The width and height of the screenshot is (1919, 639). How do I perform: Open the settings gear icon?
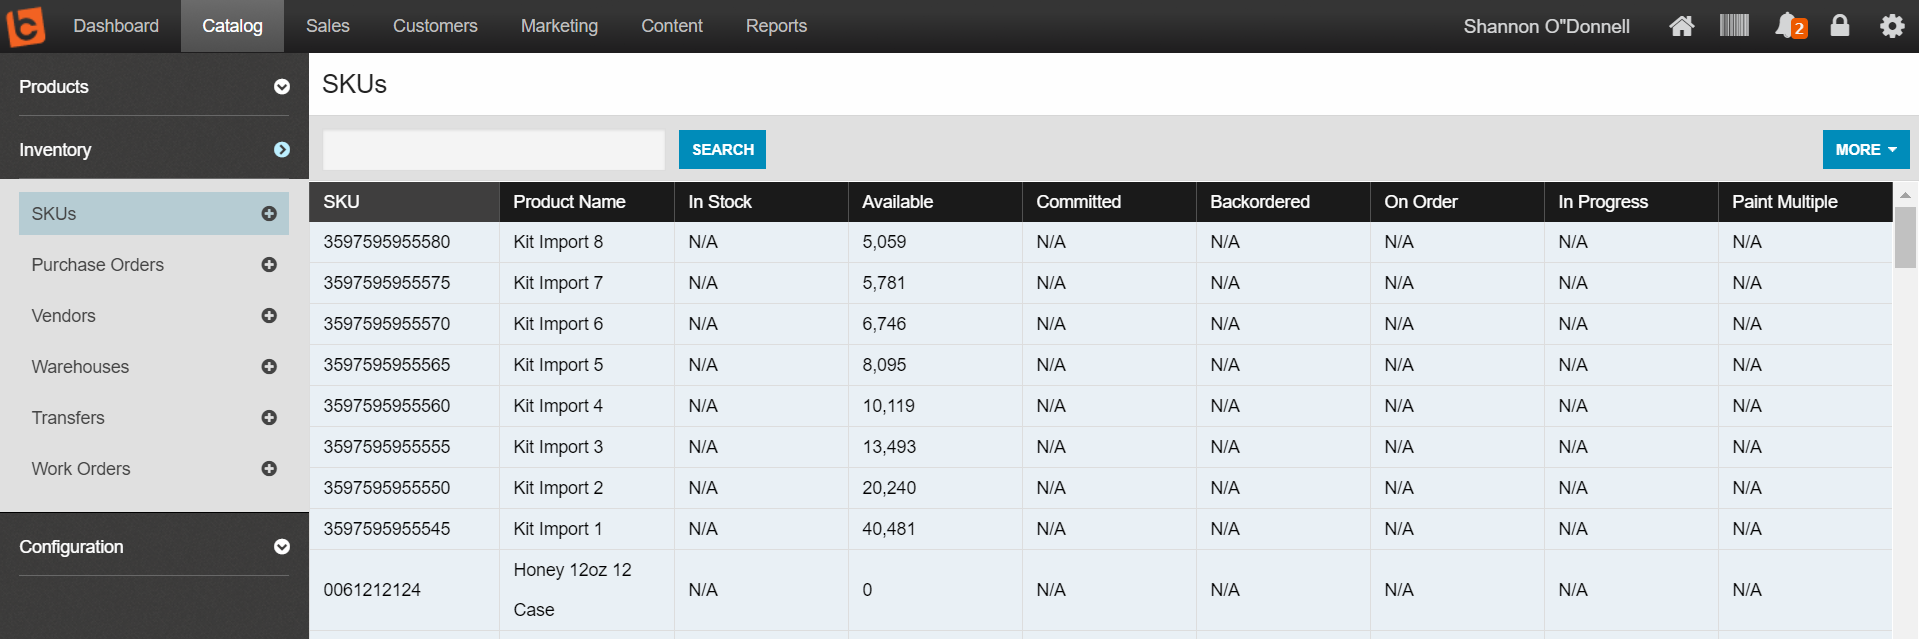pyautogui.click(x=1892, y=26)
